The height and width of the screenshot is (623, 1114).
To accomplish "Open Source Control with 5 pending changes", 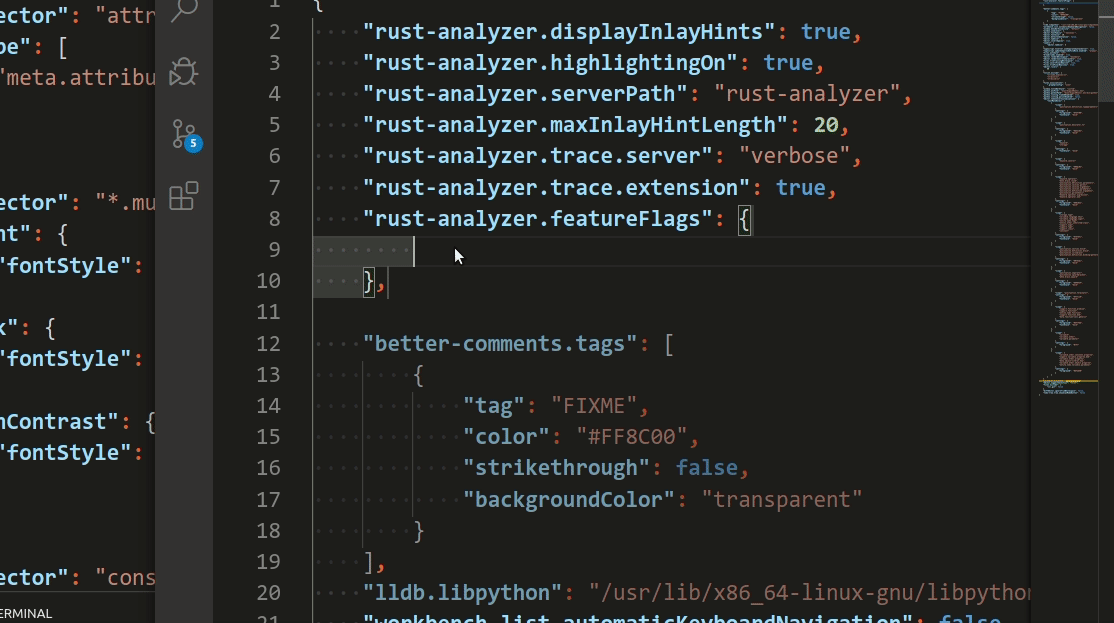I will point(186,135).
